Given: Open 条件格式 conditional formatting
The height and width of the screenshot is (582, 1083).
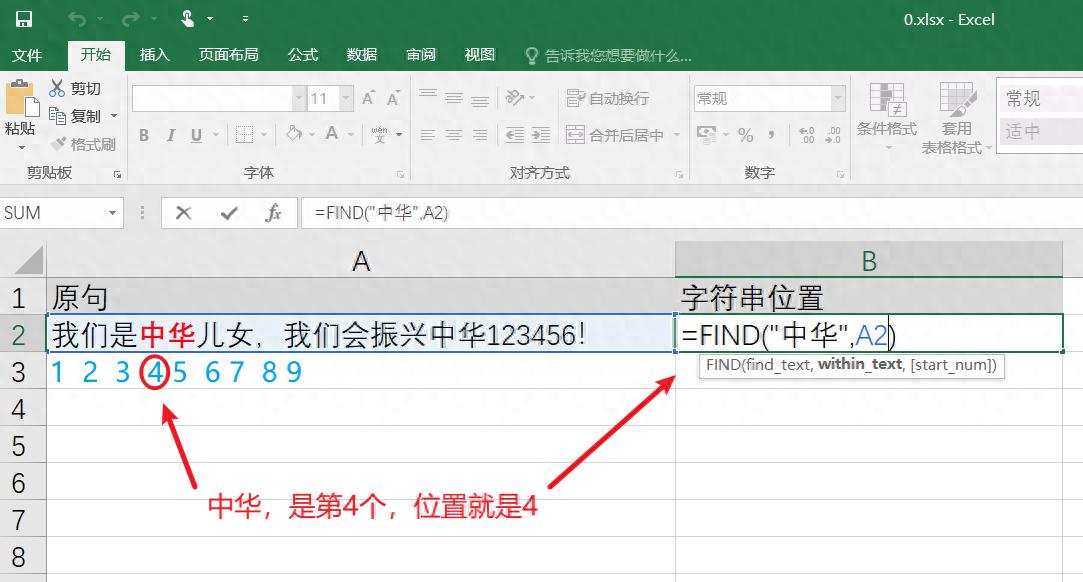Looking at the screenshot, I should 887,117.
